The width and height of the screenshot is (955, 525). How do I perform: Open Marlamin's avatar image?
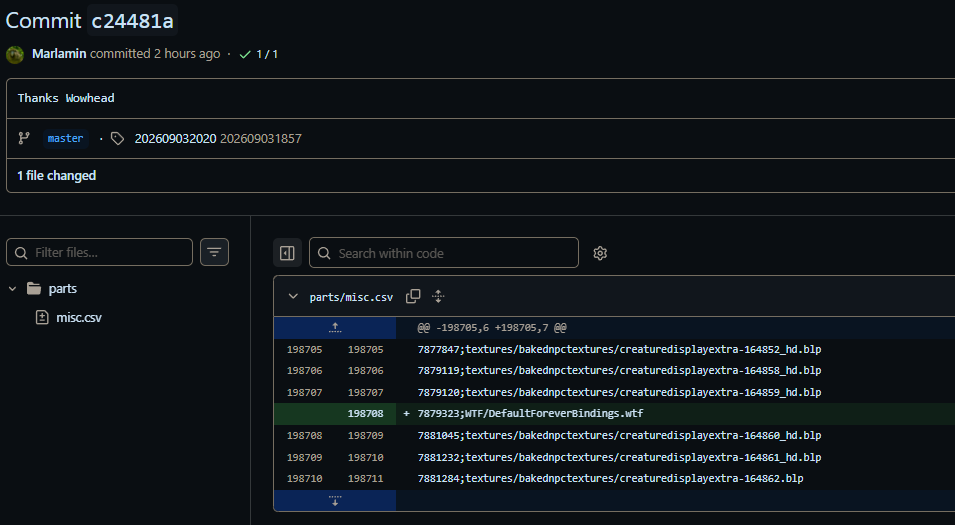pos(15,54)
